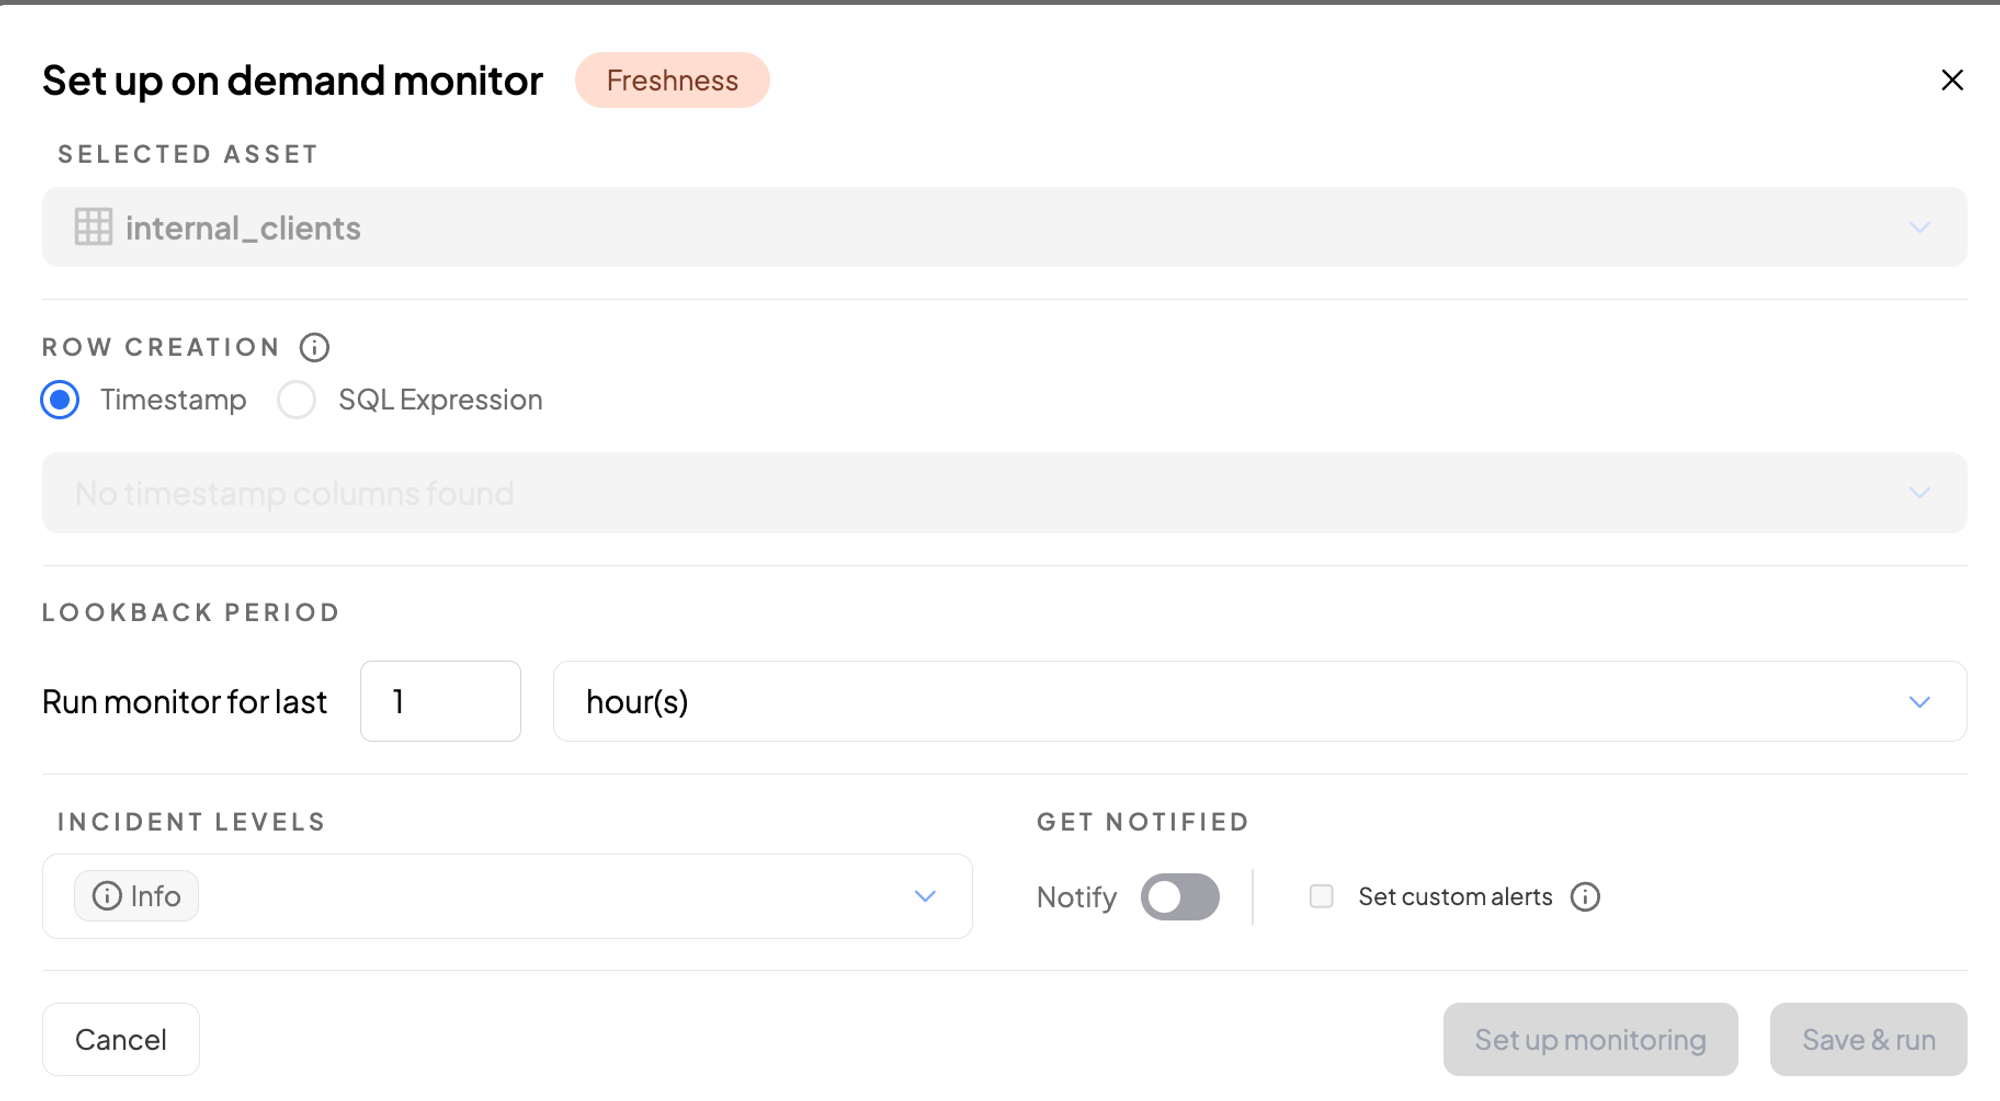Toggle the Notify switch on
The image size is (2000, 1101).
point(1179,897)
